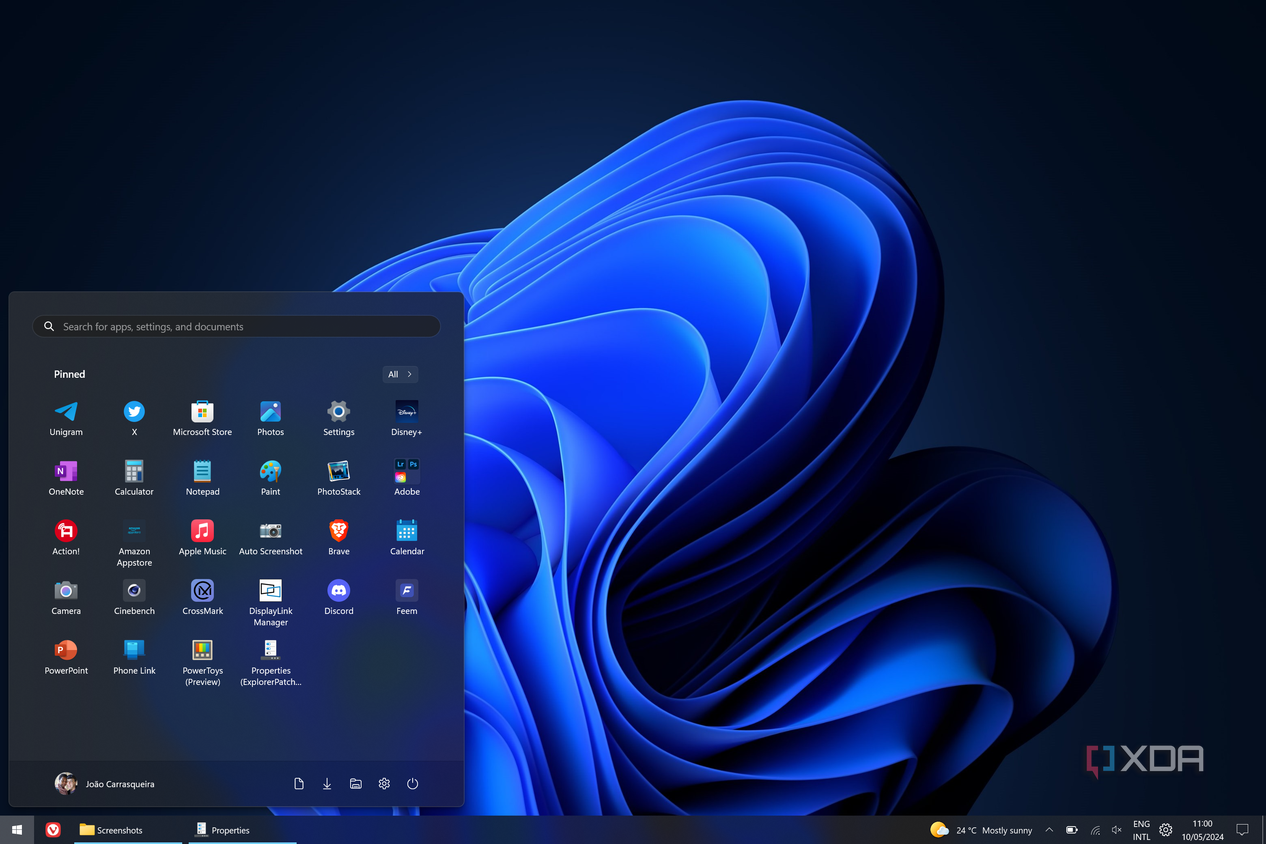1266x844 pixels.
Task: Click the Windows Start button on taskbar
Action: coord(17,830)
